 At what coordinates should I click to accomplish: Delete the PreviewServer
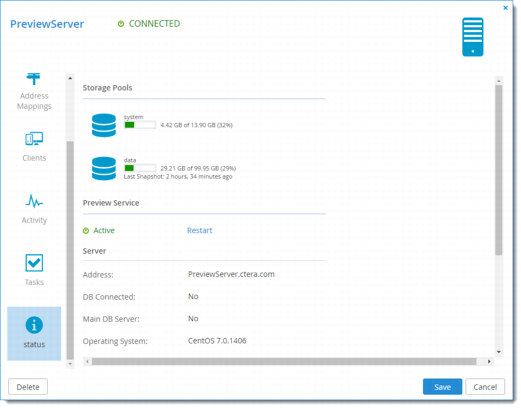click(28, 387)
